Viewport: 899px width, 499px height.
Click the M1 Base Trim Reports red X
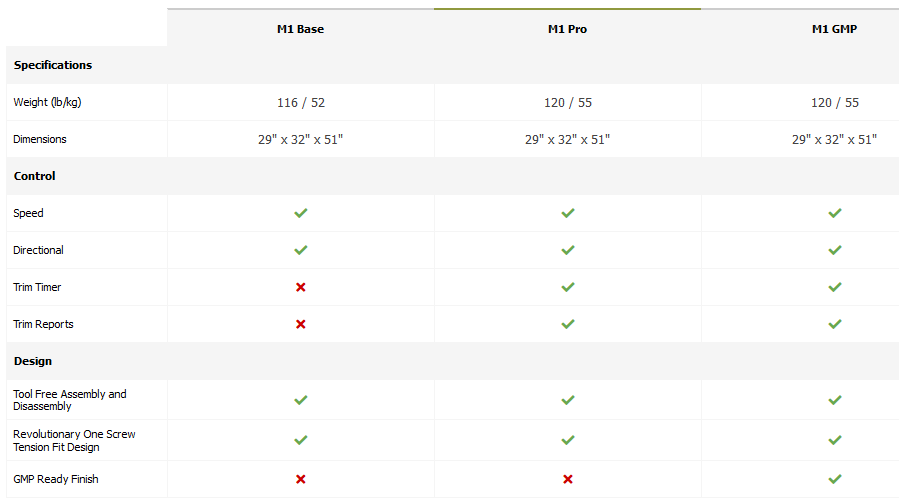[x=301, y=324]
